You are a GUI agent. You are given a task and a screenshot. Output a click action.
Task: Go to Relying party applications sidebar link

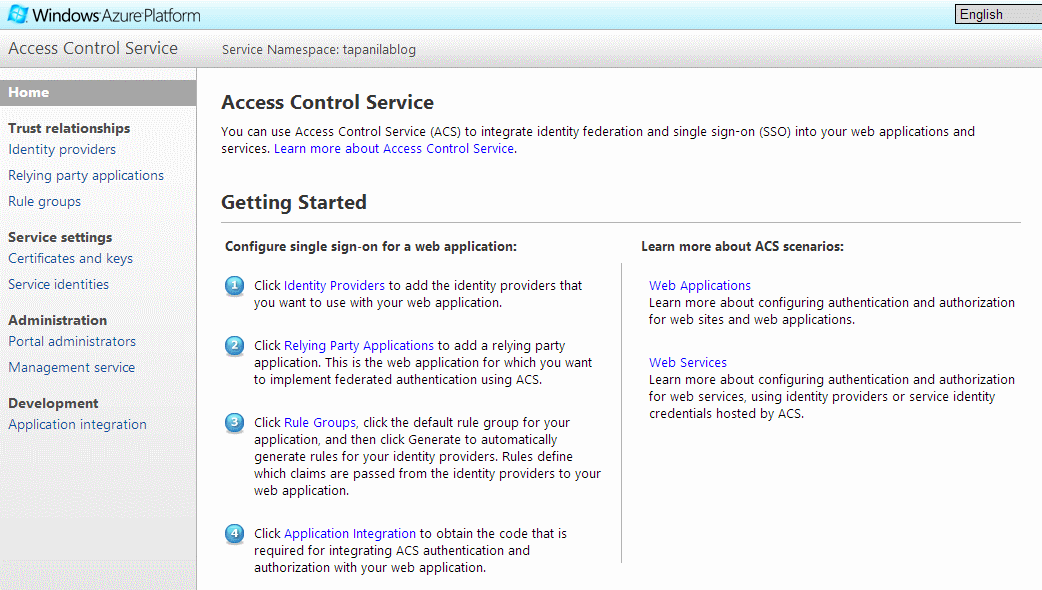pyautogui.click(x=86, y=175)
